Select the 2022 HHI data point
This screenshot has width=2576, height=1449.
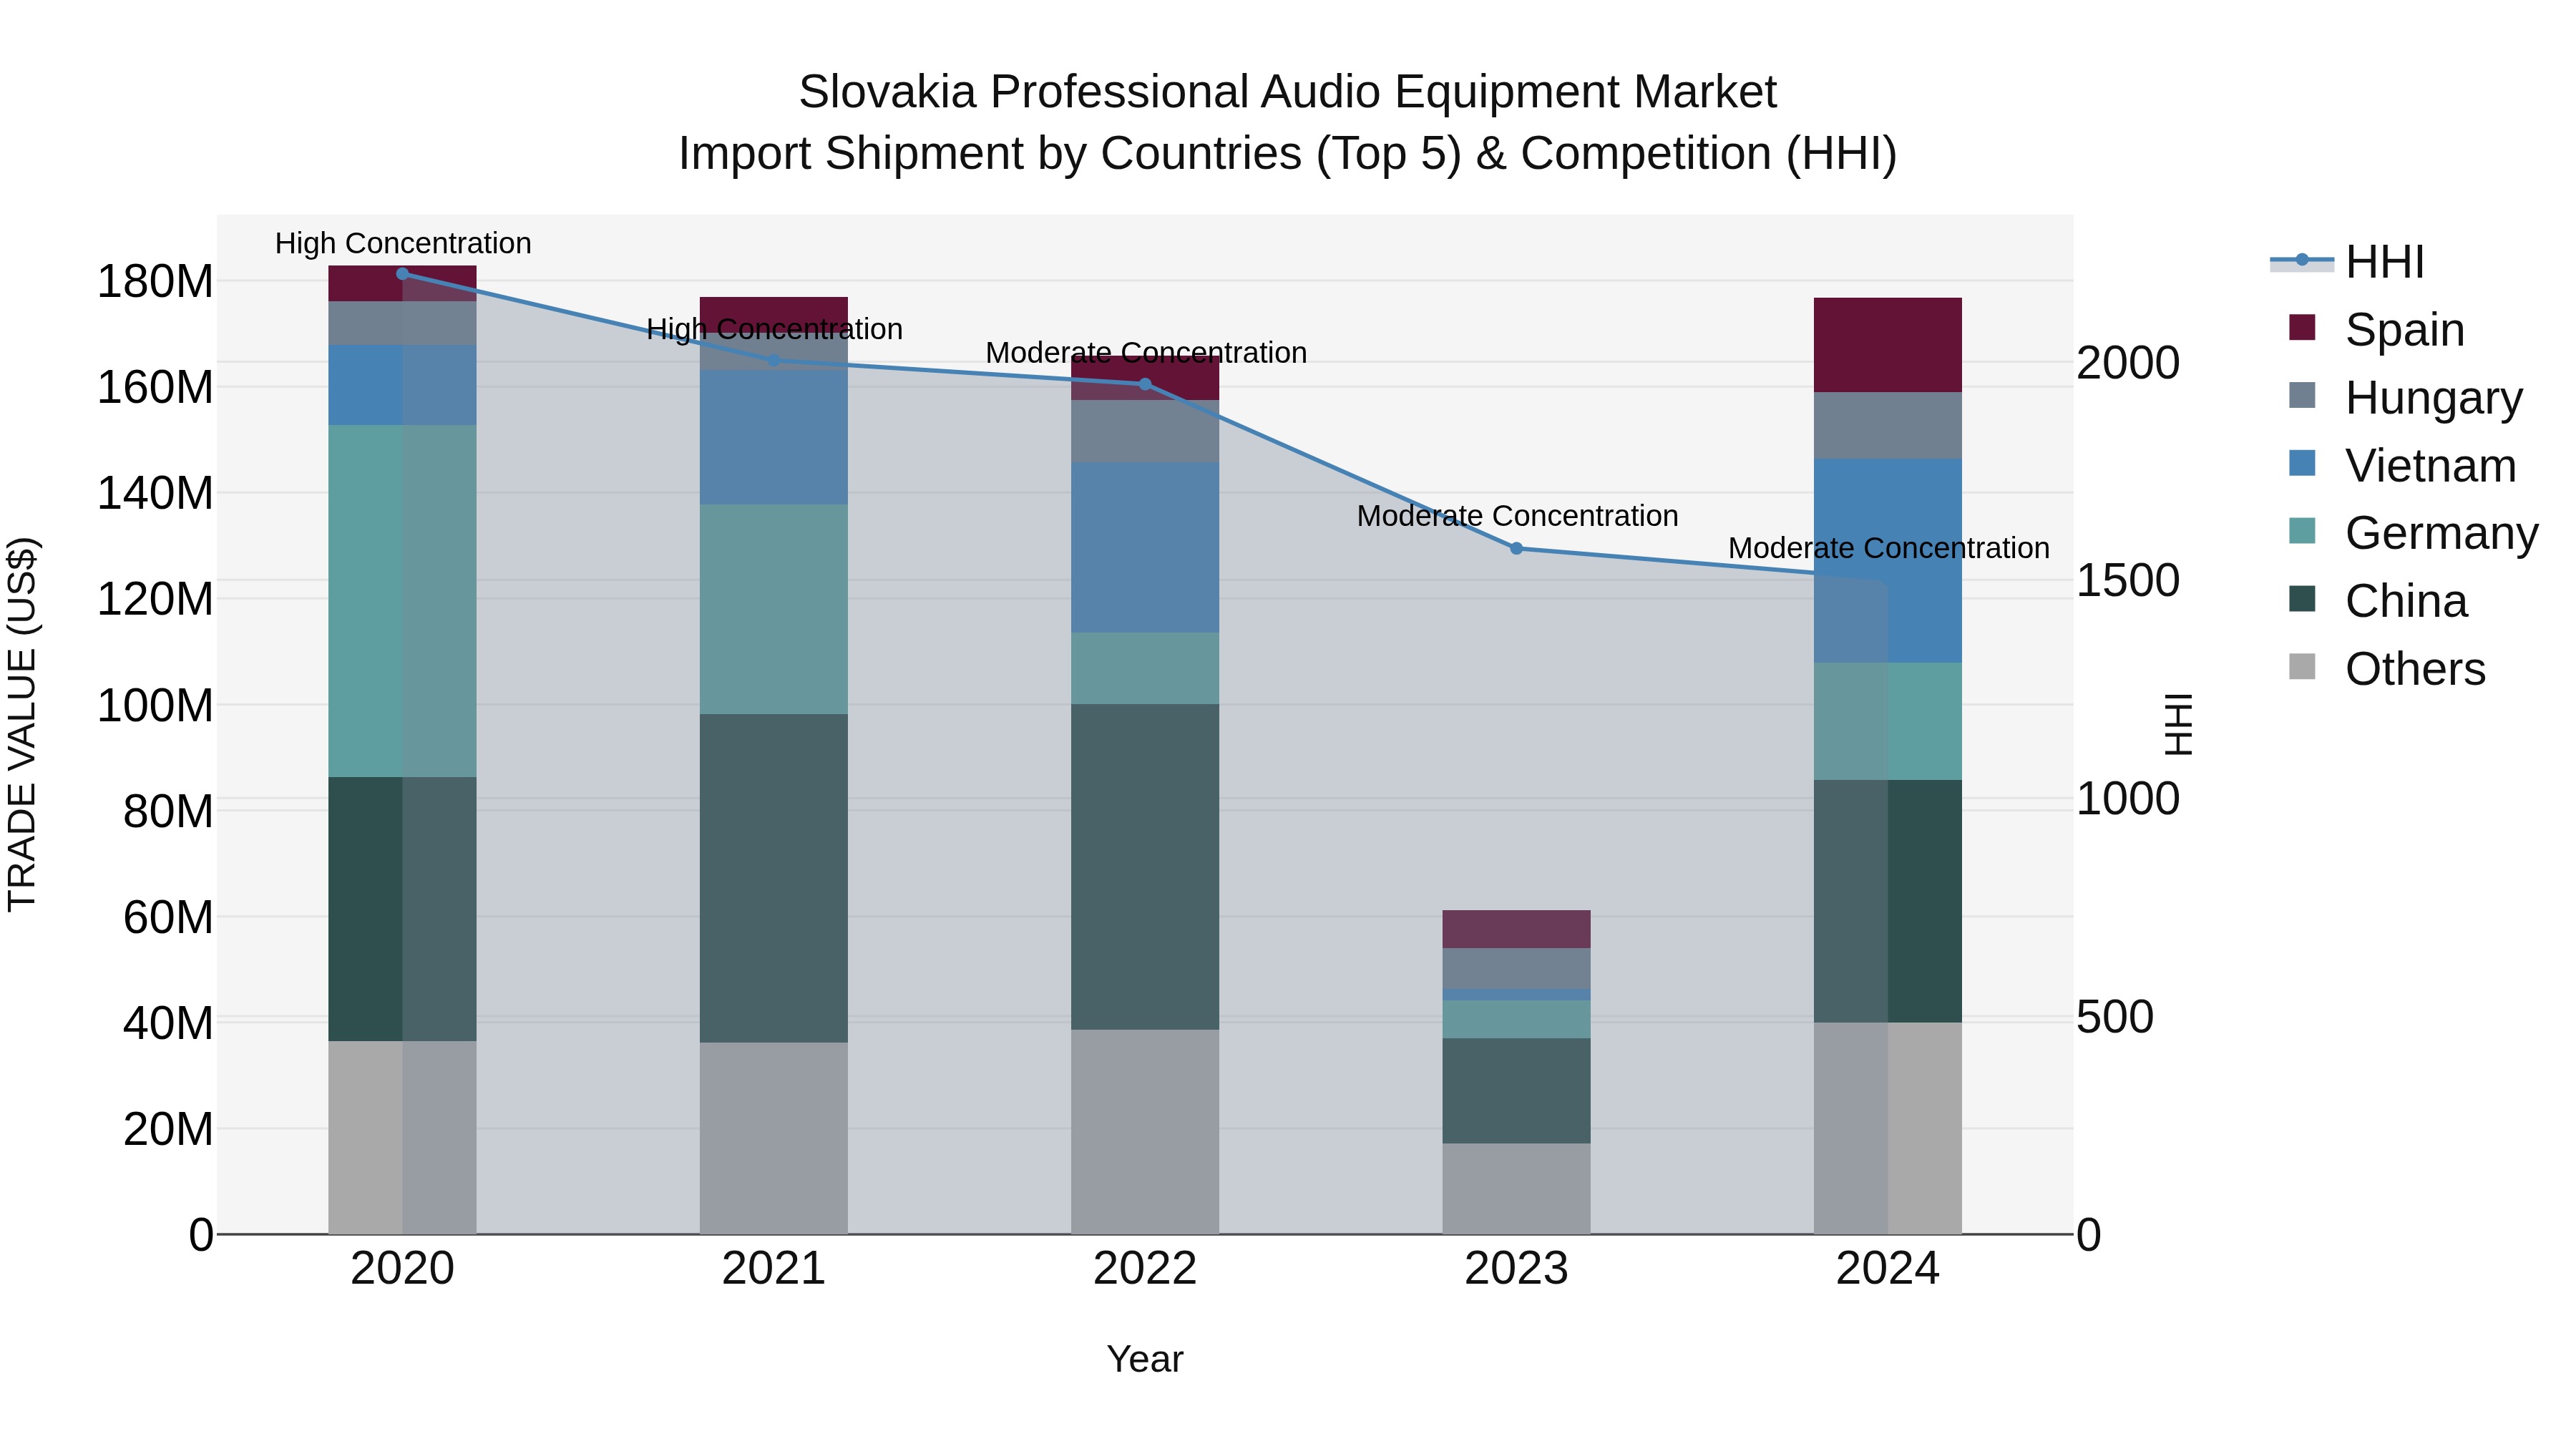[1145, 384]
